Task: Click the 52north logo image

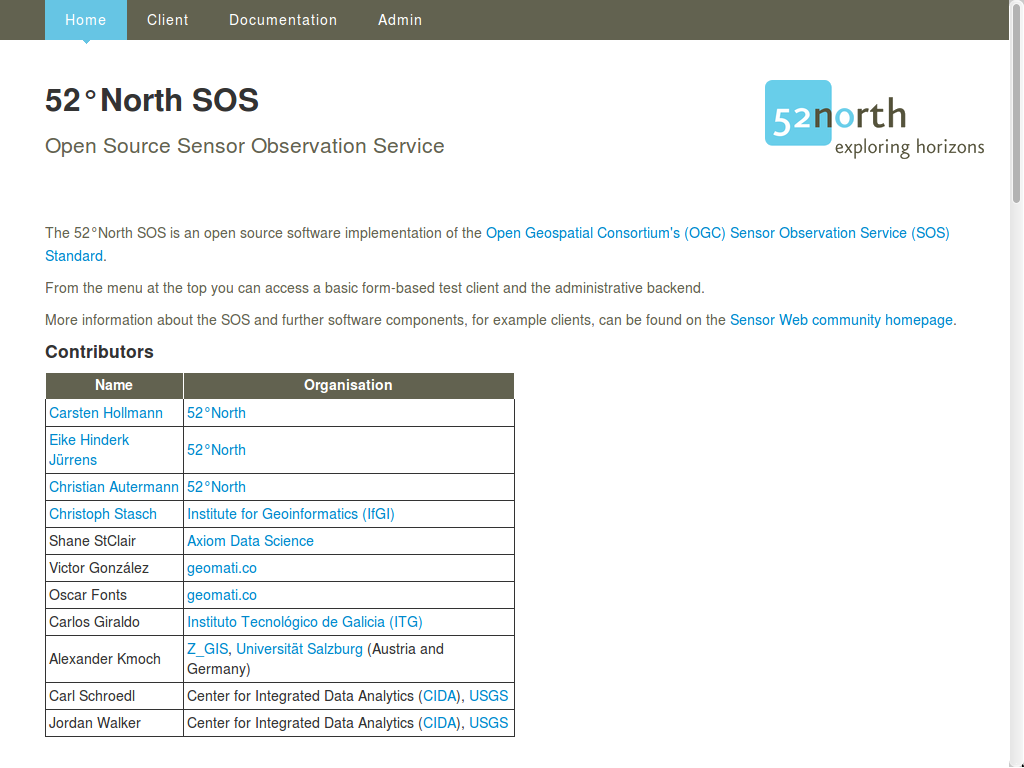Action: click(874, 120)
